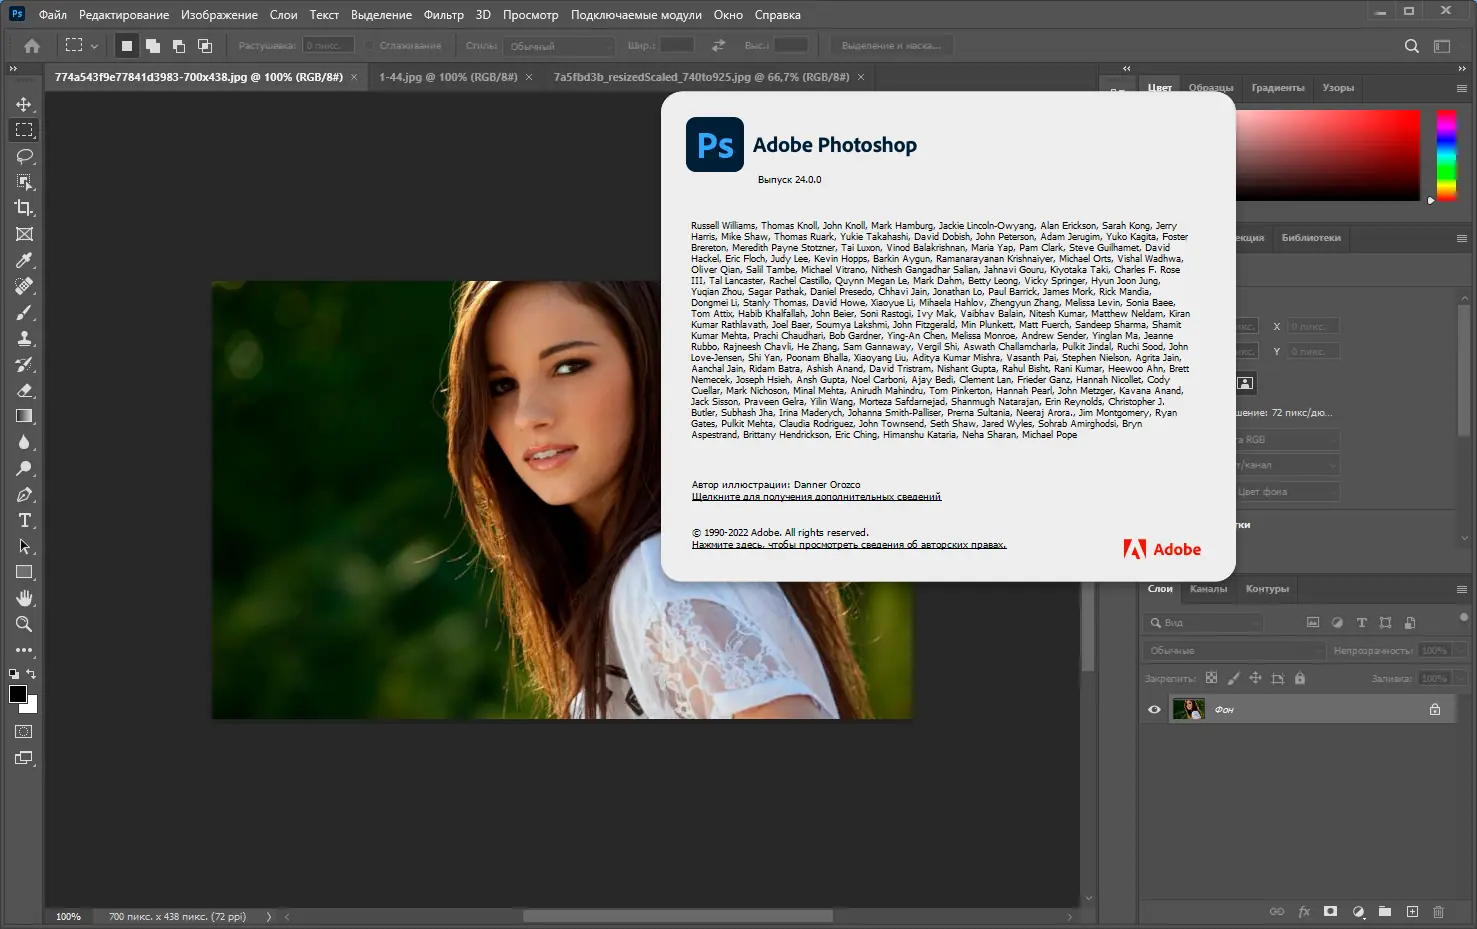Select the Eraser tool
The height and width of the screenshot is (929, 1477).
24,390
